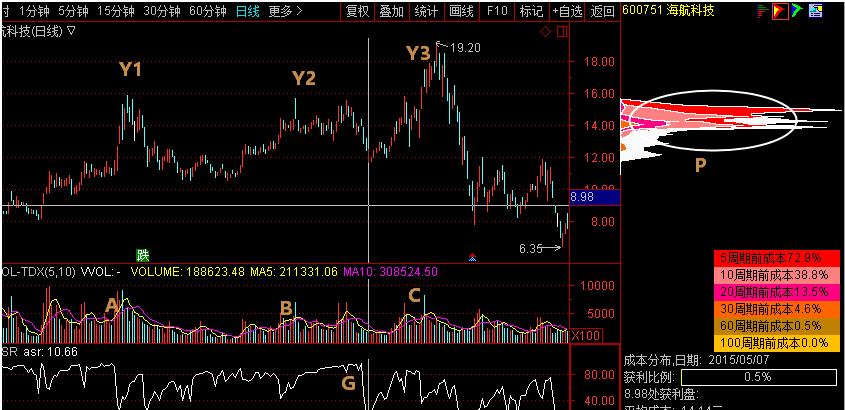Click the MA10: 308524.50 readout
The width and height of the screenshot is (845, 410).
tap(393, 272)
